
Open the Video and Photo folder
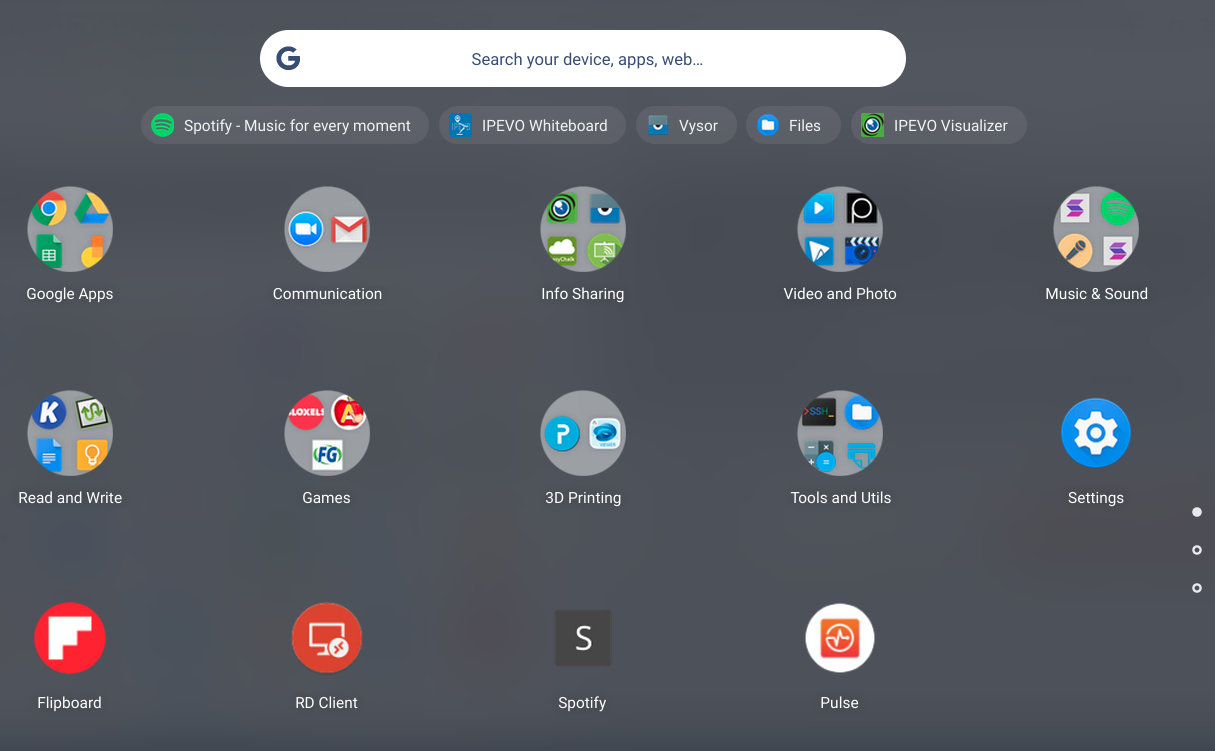click(x=840, y=229)
